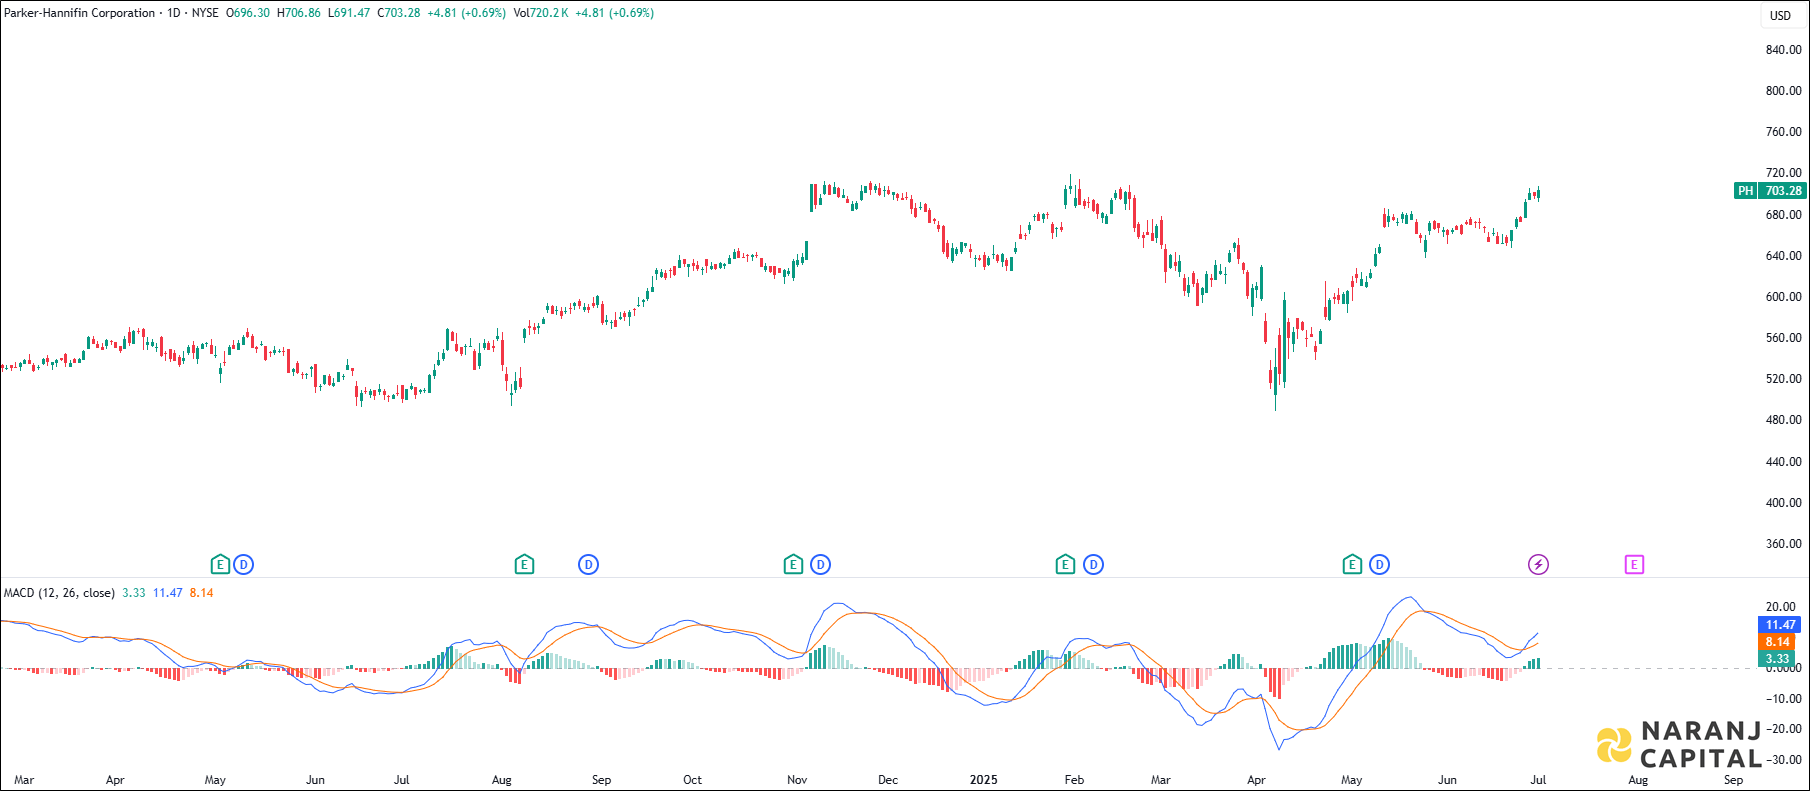Open the earnings E marker at August 2024
Screen dimensions: 1810x791
[524, 565]
